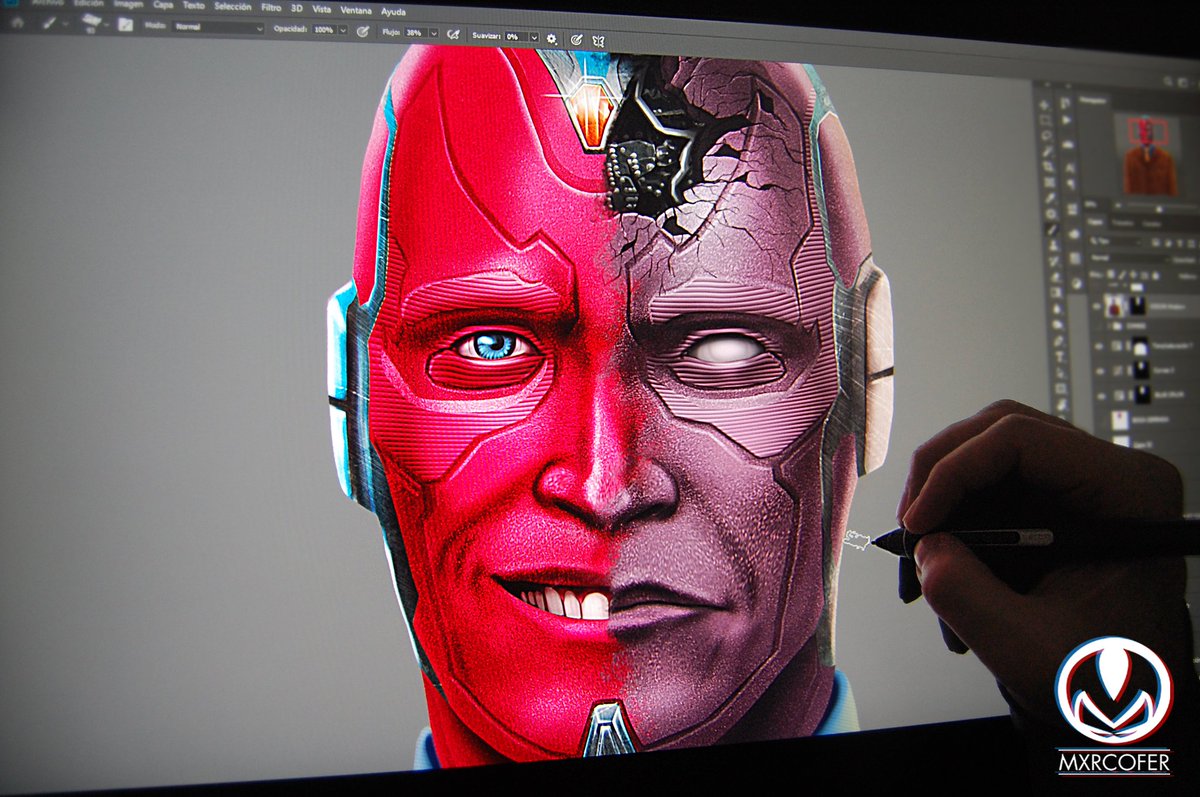
Task: Click the Navigator zoom slider handle
Action: (x=1158, y=208)
